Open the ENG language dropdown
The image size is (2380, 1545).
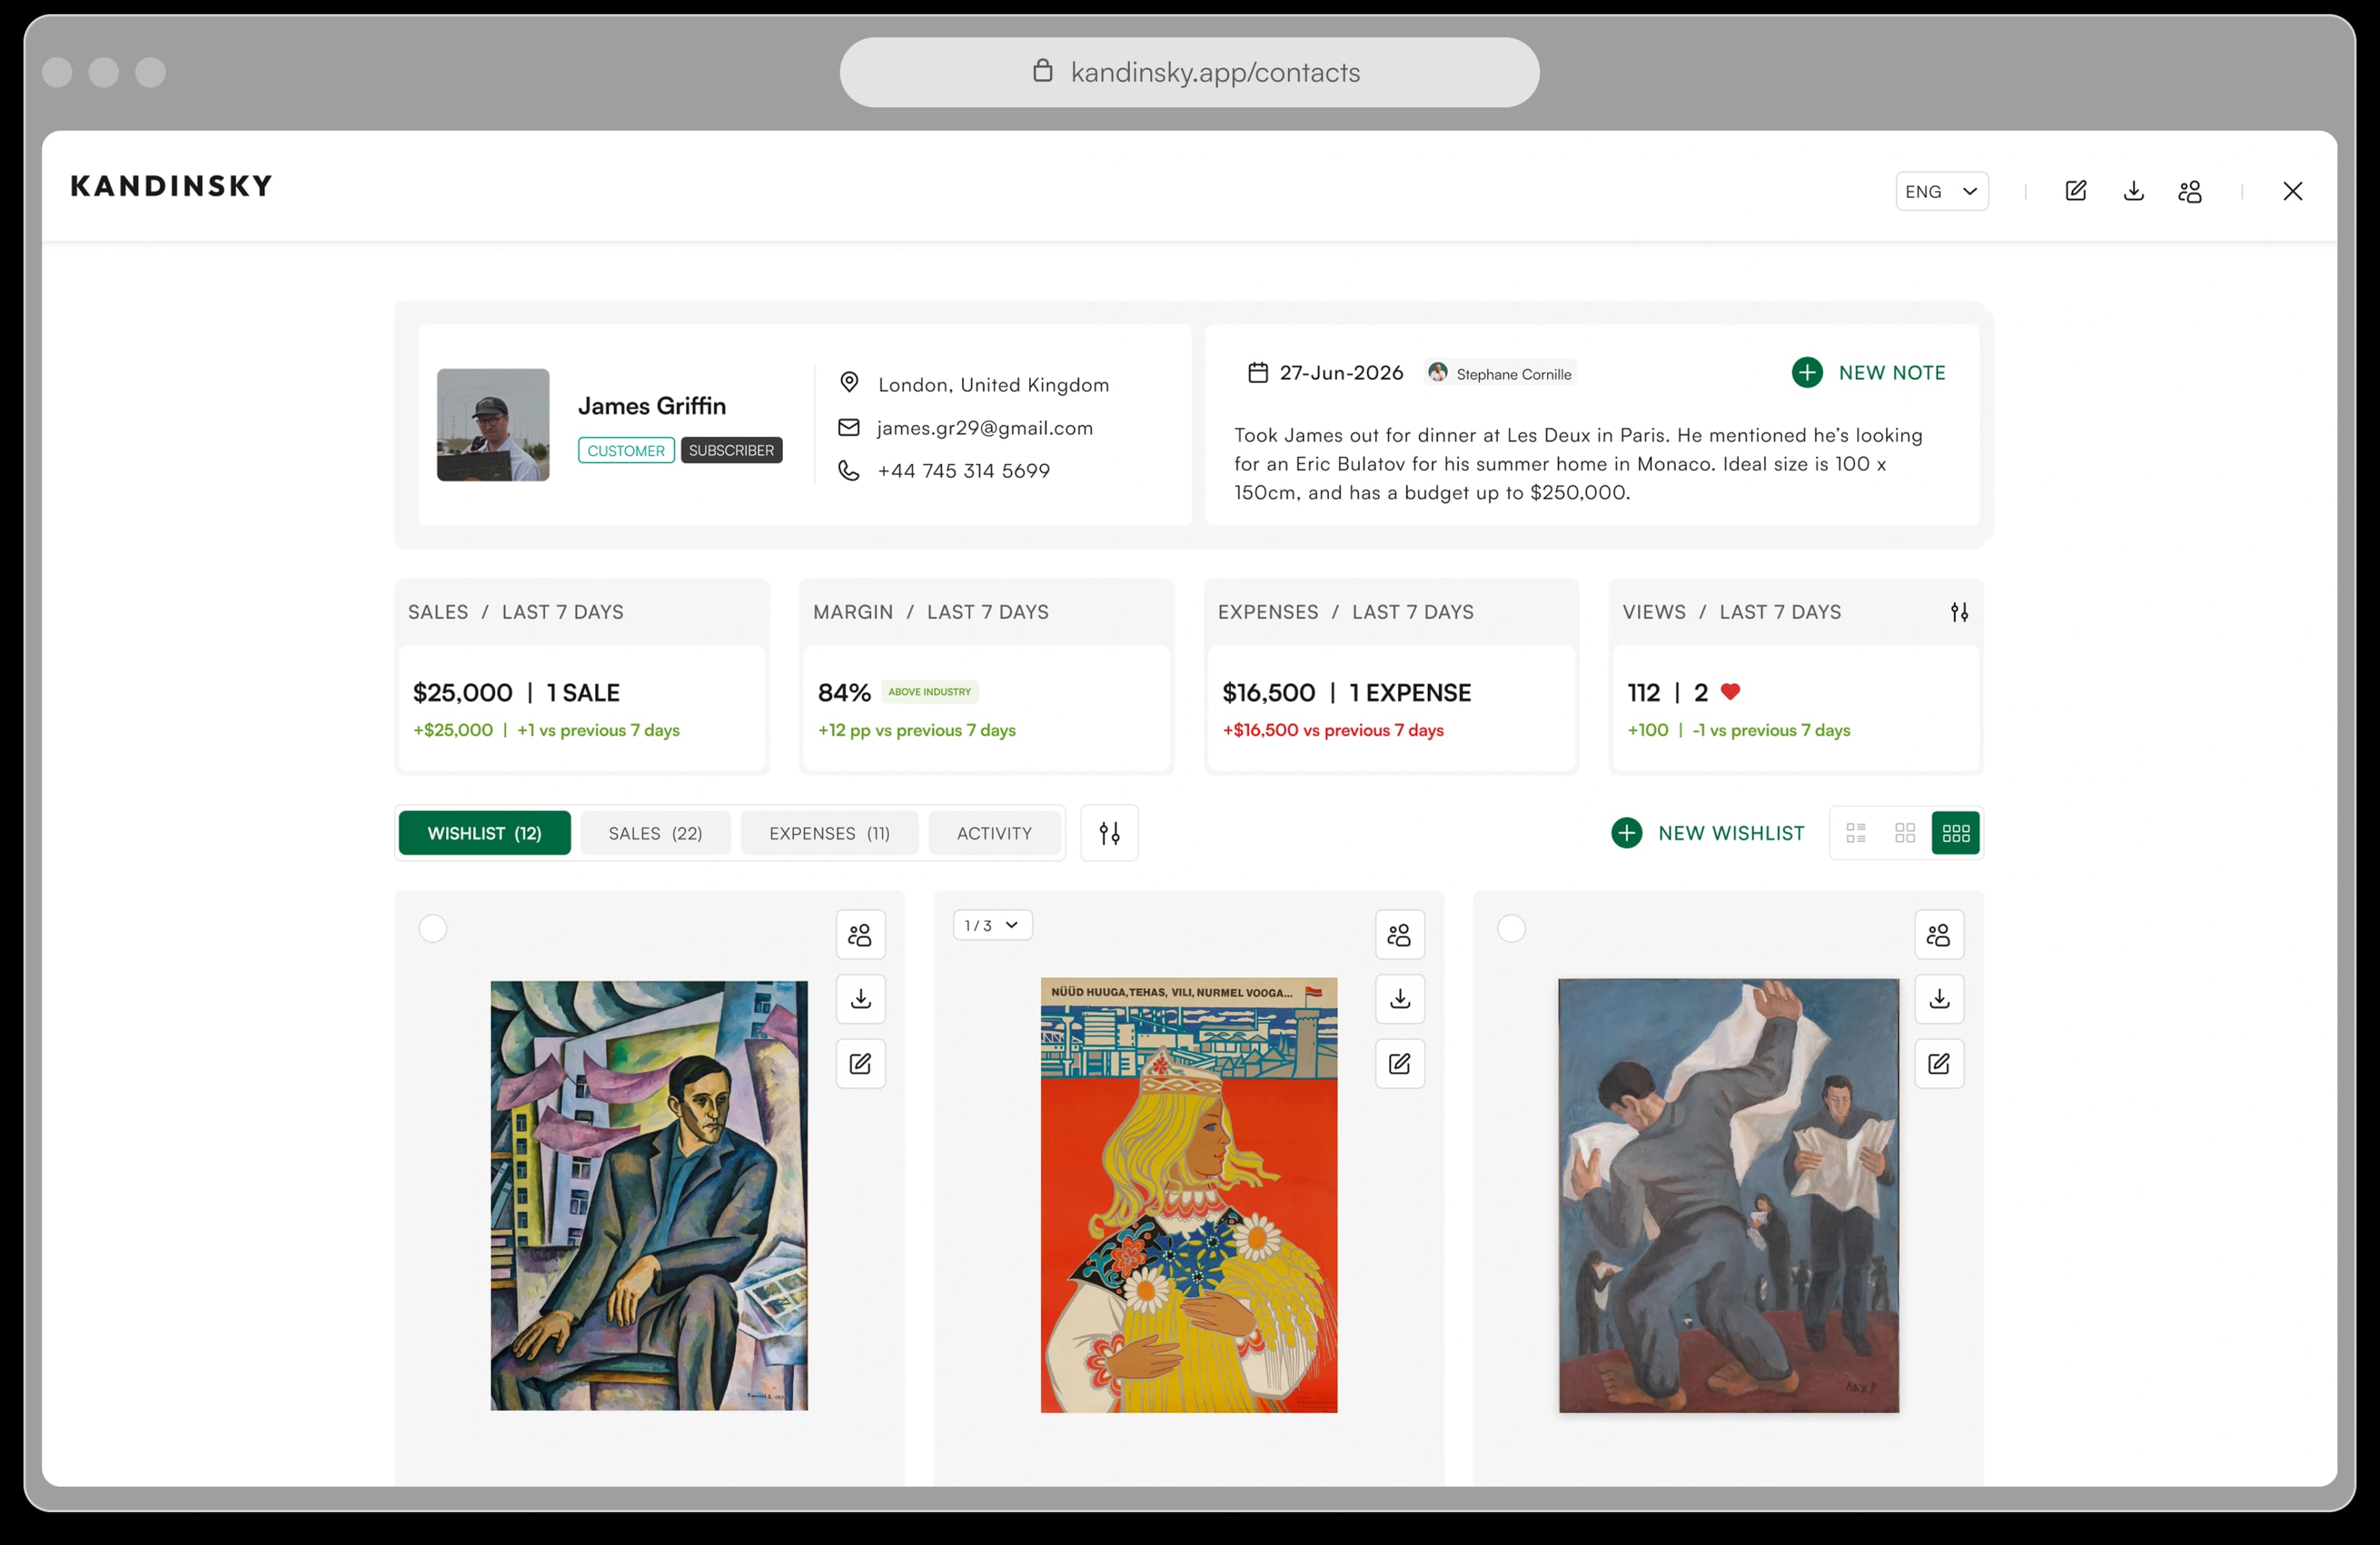click(1941, 190)
